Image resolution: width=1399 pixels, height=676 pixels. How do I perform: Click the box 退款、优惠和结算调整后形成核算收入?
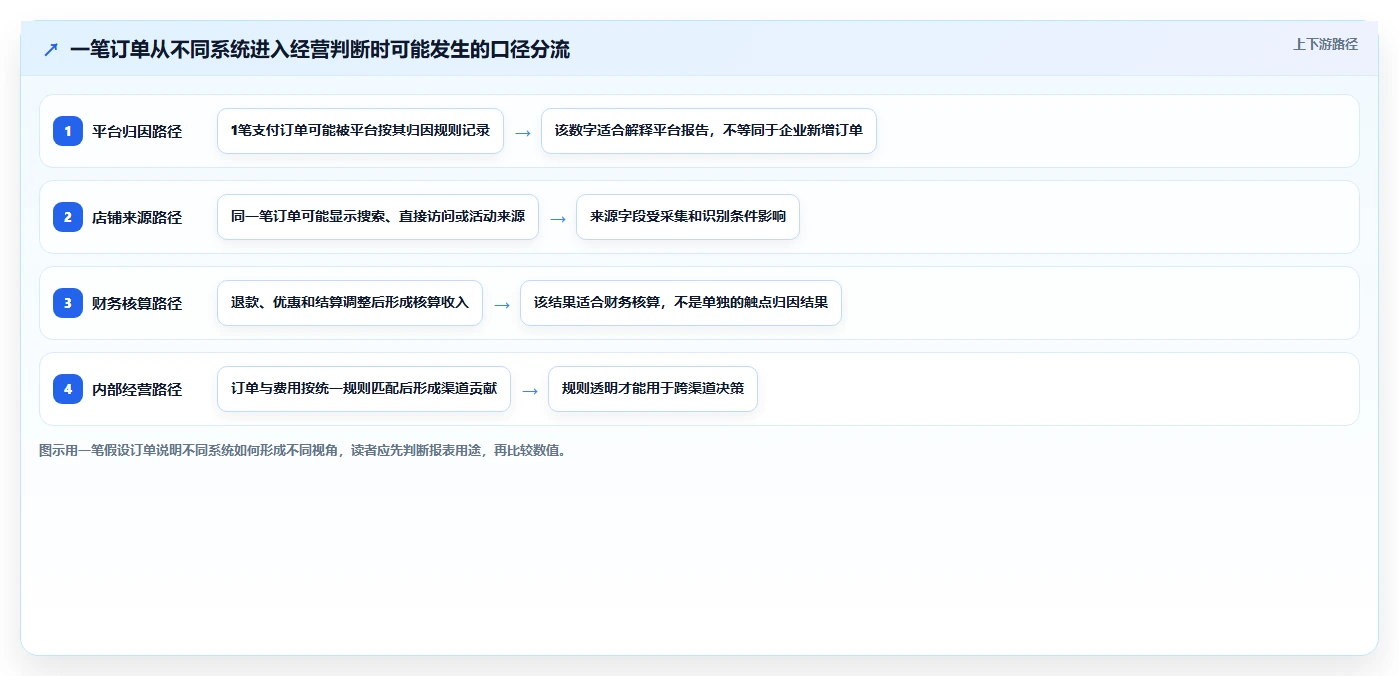[350, 303]
